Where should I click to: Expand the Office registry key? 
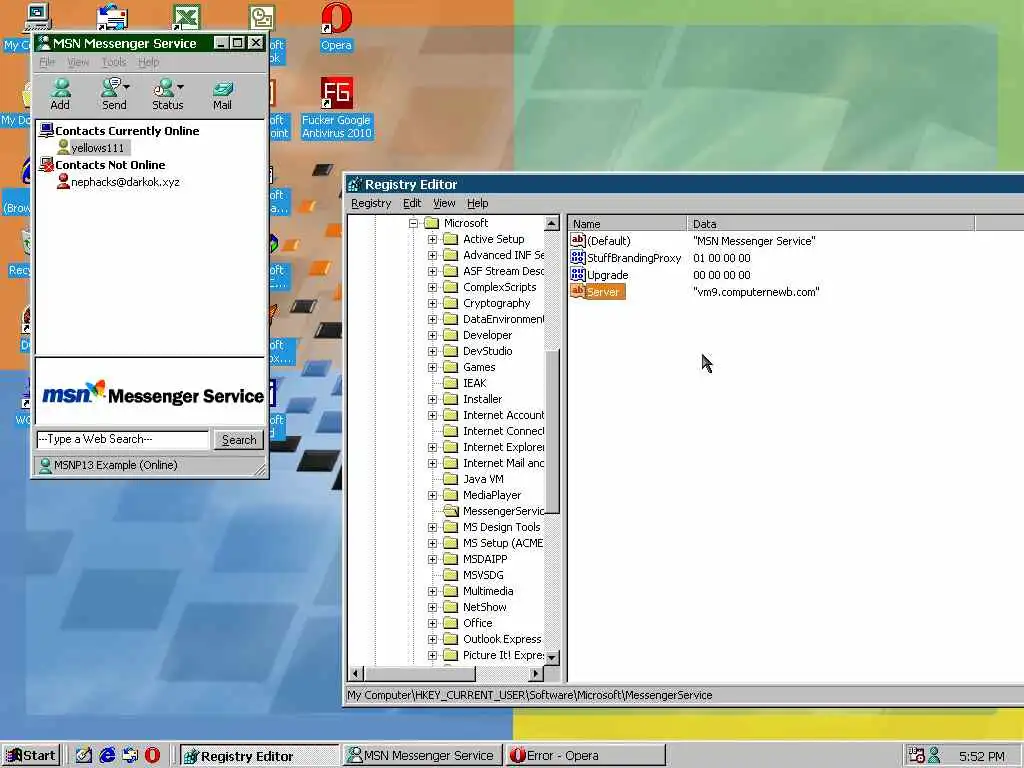(432, 624)
